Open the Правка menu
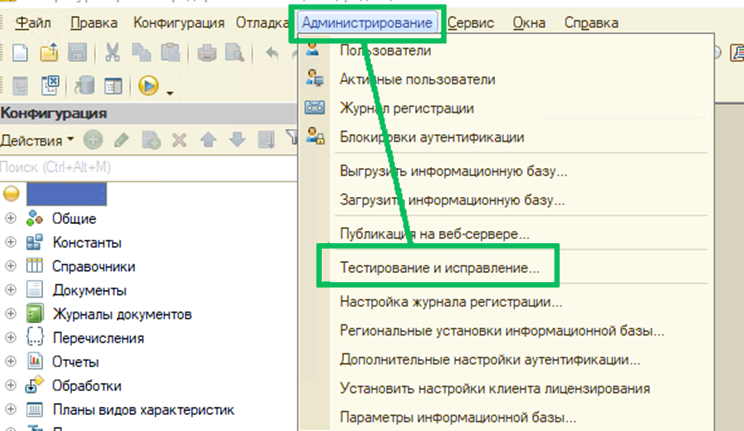Viewport: 744px width, 431px height. click(x=94, y=23)
